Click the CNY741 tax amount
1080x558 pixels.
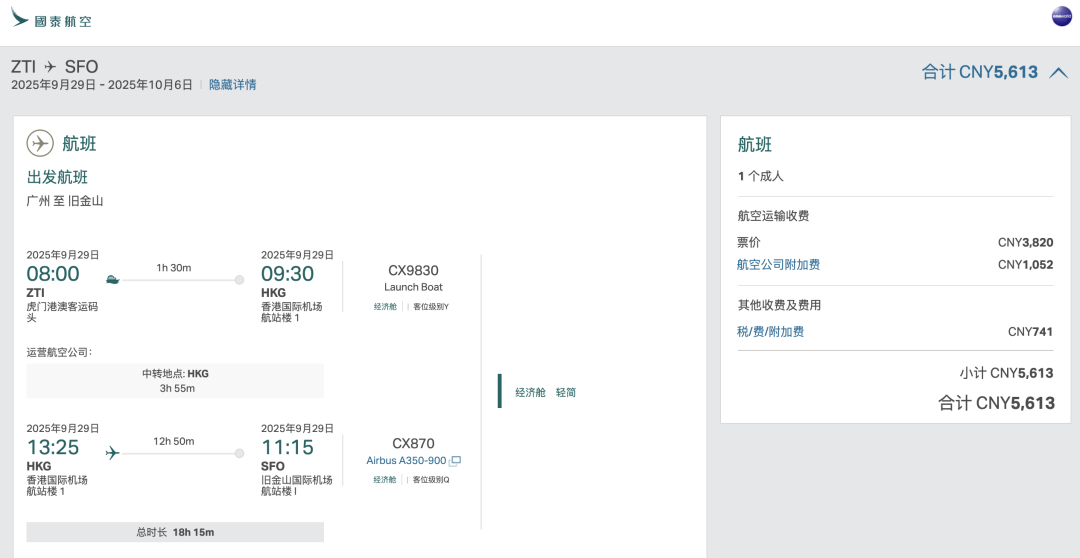[1030, 331]
